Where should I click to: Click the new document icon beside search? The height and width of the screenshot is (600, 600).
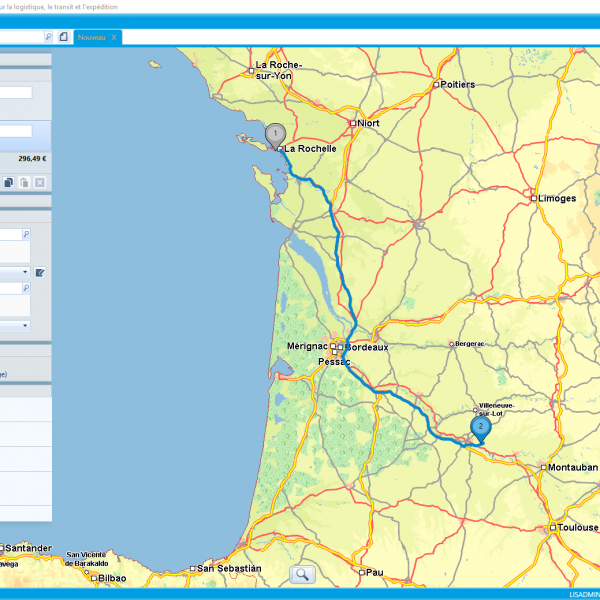pyautogui.click(x=64, y=36)
